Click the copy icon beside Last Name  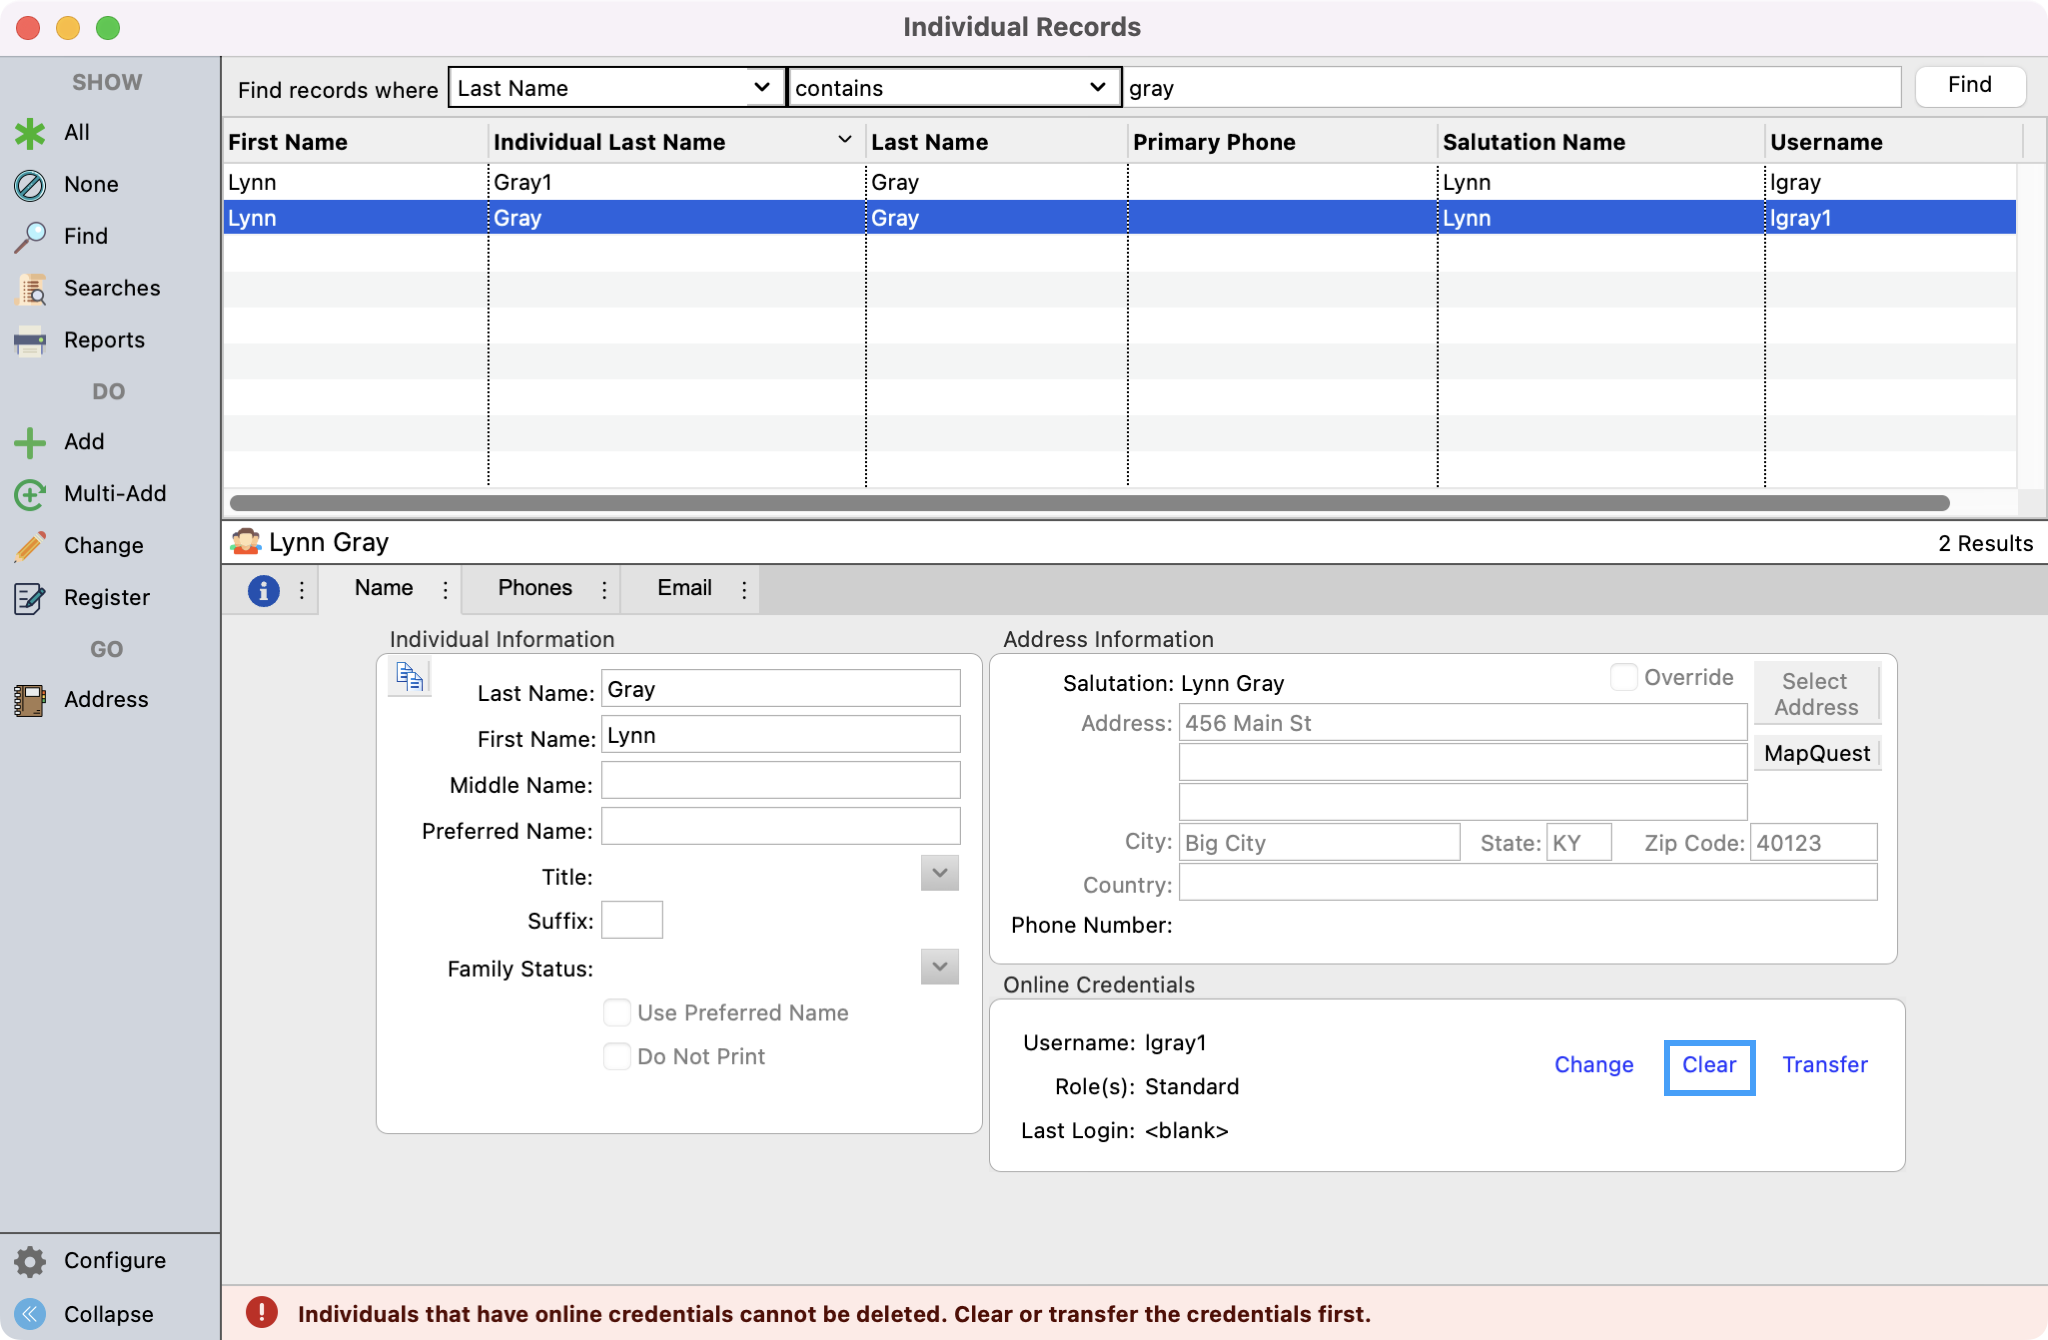click(x=410, y=677)
